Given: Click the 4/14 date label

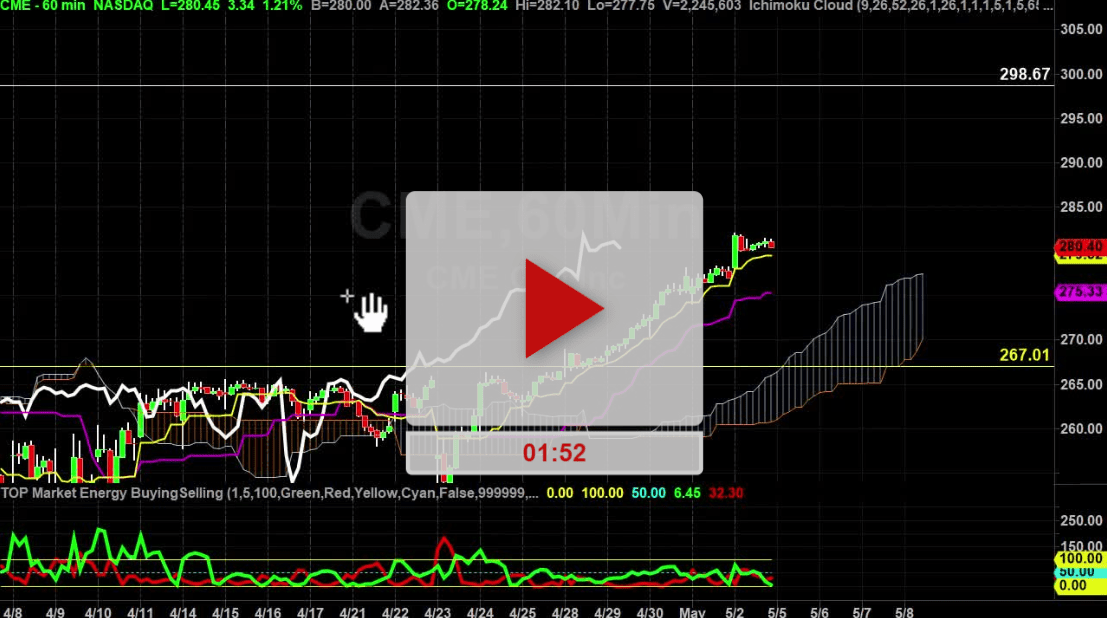Looking at the screenshot, I should [x=182, y=612].
